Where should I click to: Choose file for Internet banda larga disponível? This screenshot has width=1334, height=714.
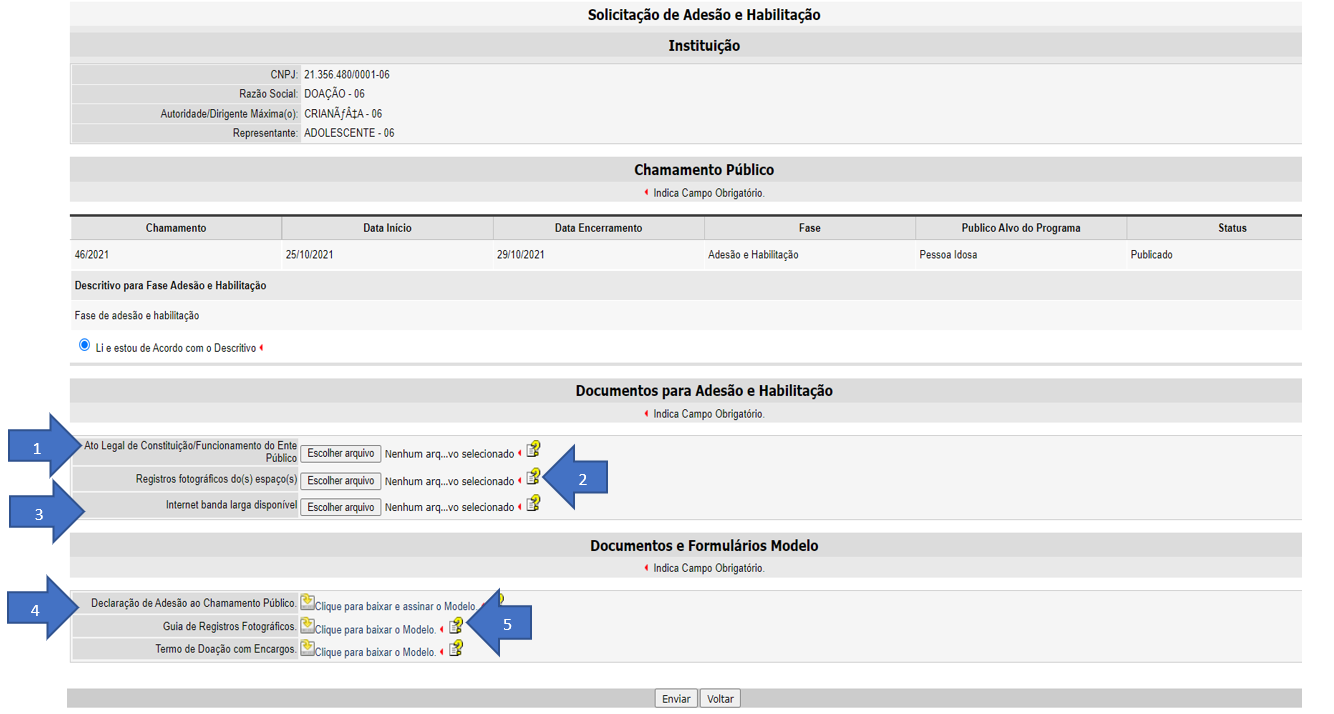click(341, 507)
